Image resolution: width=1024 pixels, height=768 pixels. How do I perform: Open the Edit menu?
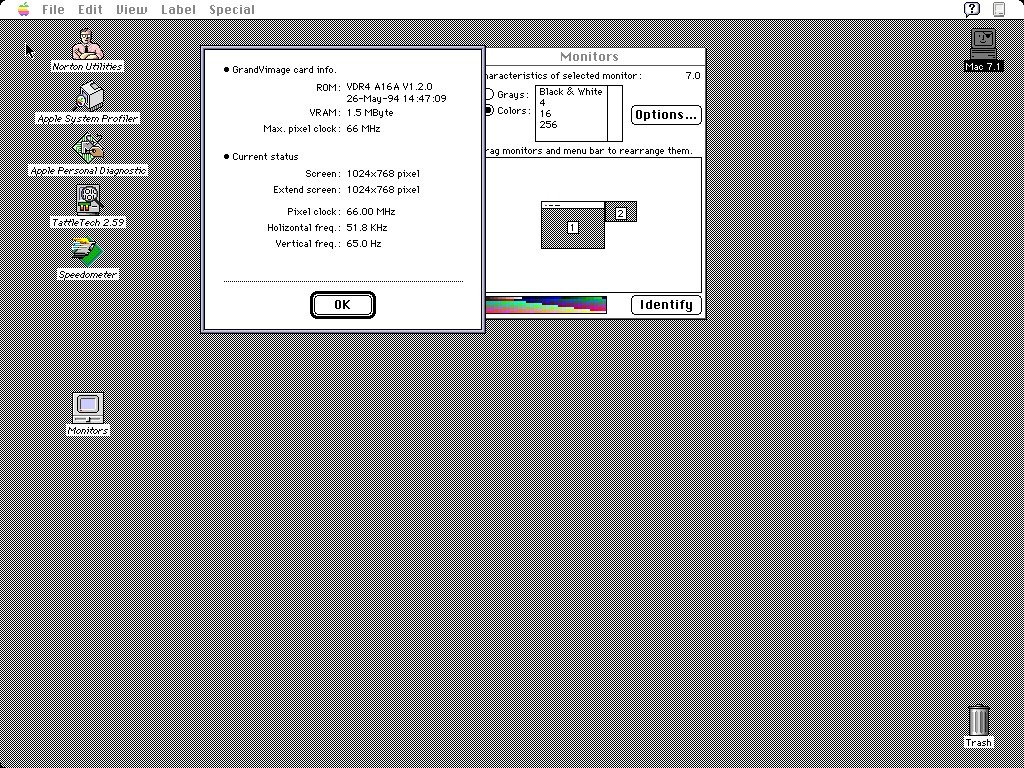90,10
